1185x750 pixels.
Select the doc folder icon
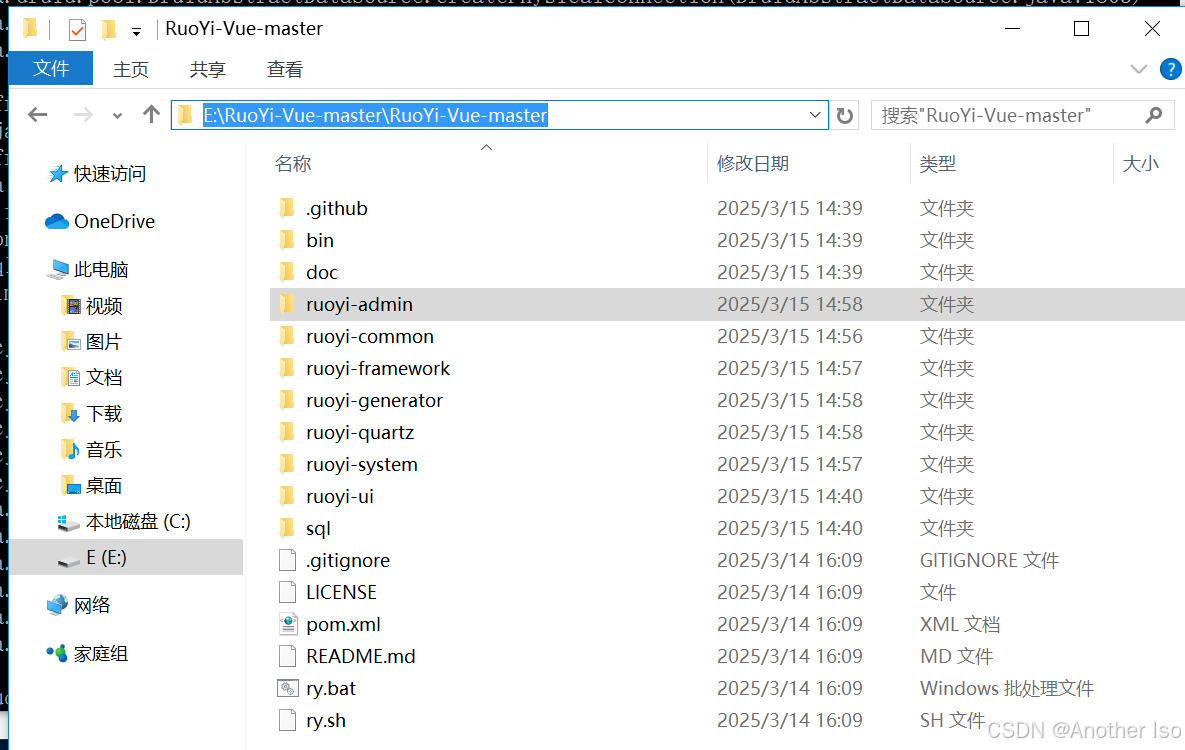point(287,272)
